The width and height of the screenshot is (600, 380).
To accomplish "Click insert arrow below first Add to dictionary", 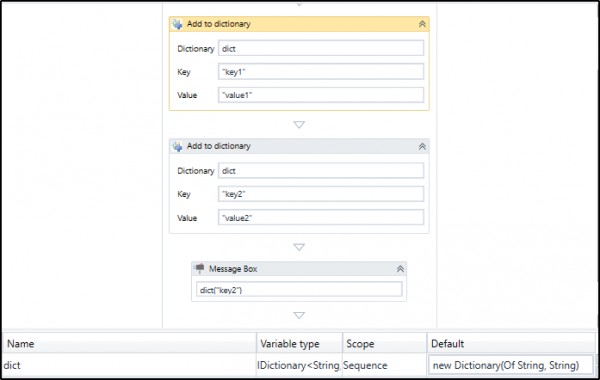I will [x=299, y=125].
